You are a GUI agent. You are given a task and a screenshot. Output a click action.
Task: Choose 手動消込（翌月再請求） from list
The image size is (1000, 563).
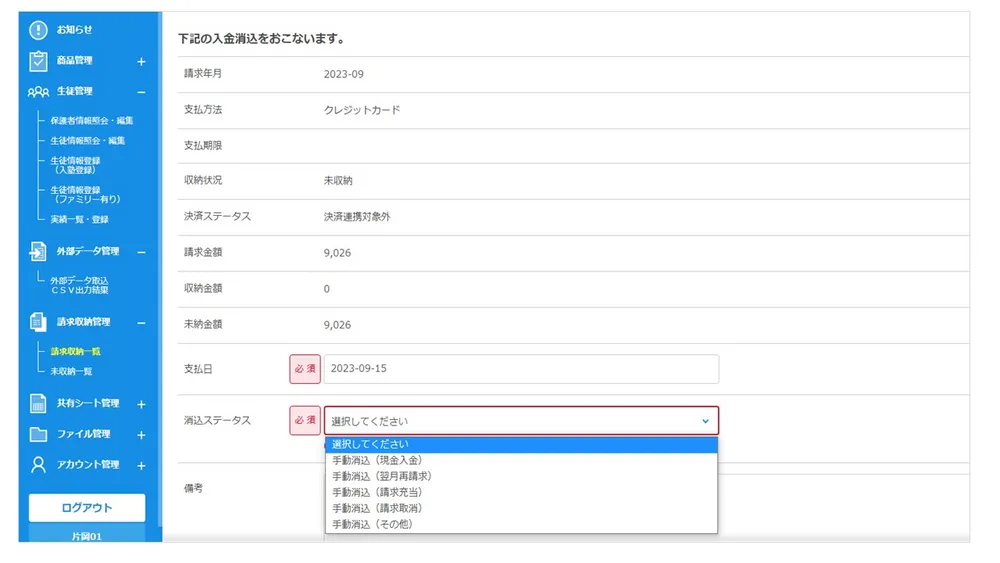(x=382, y=476)
